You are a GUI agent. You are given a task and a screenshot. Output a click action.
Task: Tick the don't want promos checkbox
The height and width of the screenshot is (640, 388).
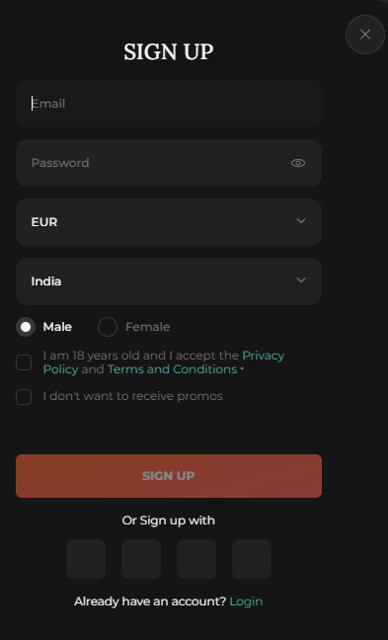(24, 397)
